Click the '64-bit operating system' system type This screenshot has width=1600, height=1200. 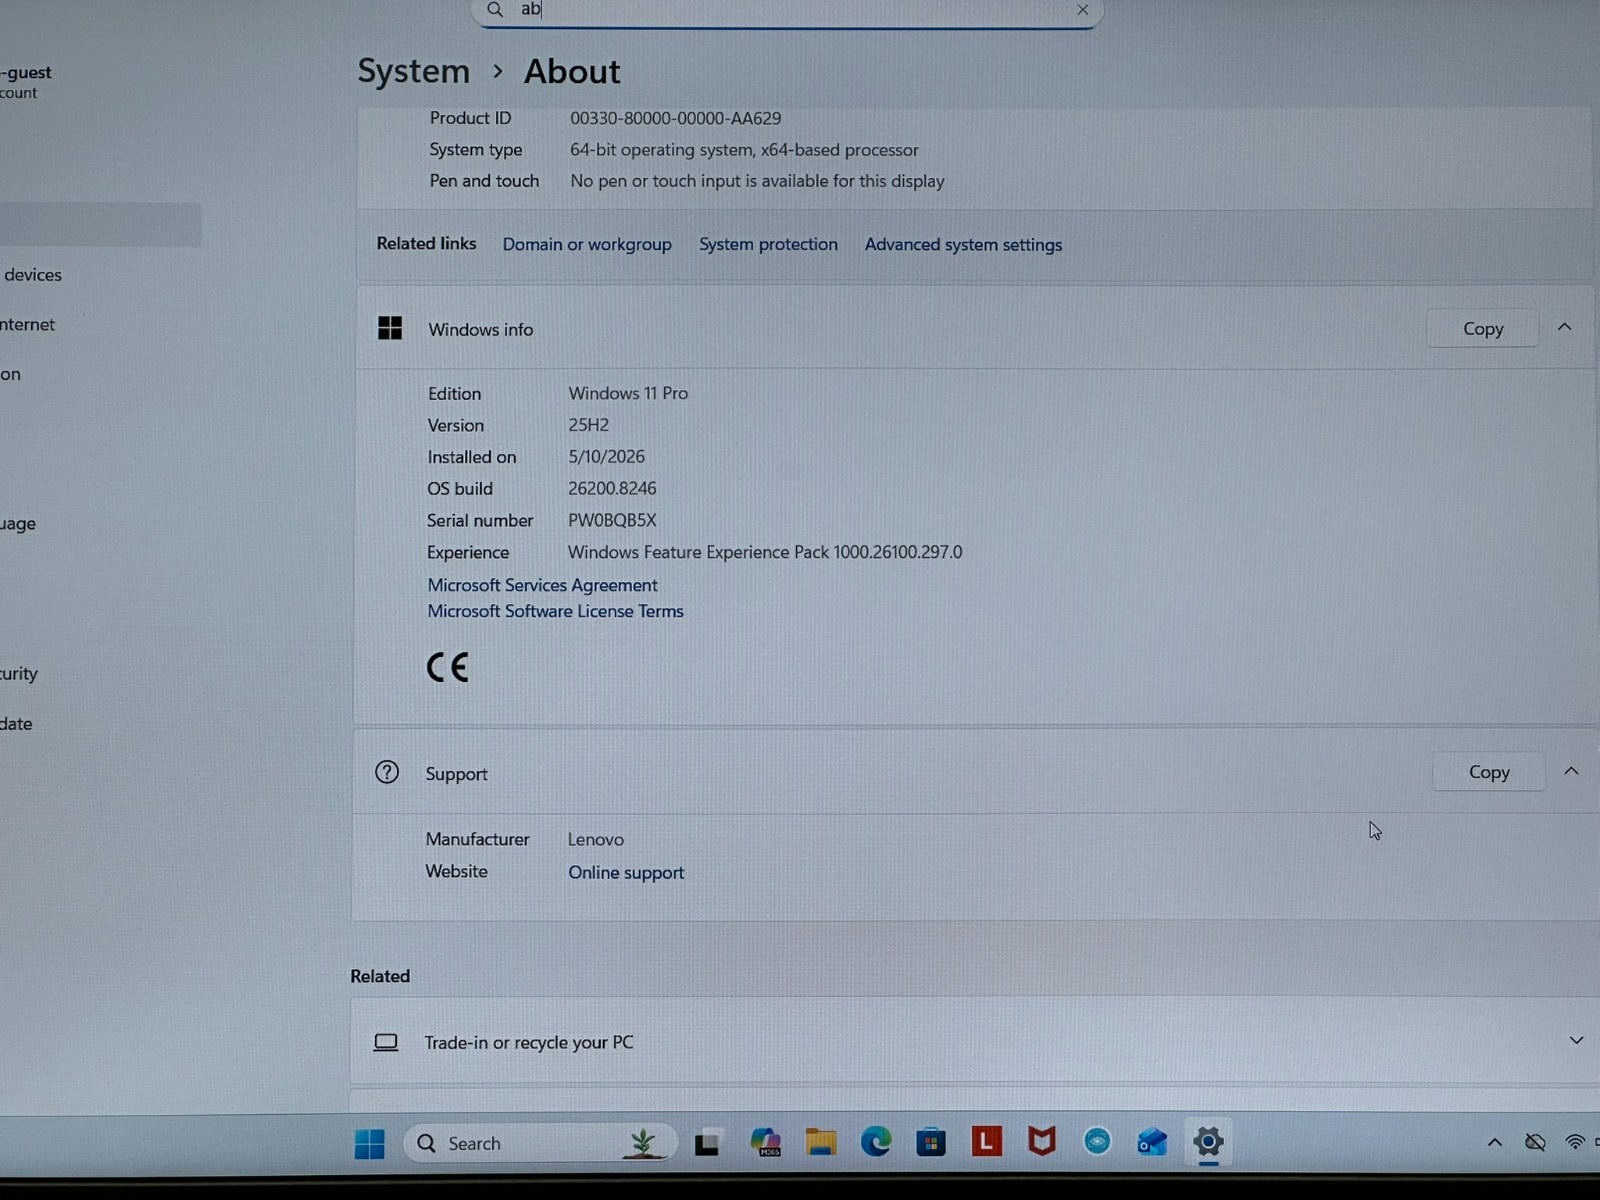744,150
